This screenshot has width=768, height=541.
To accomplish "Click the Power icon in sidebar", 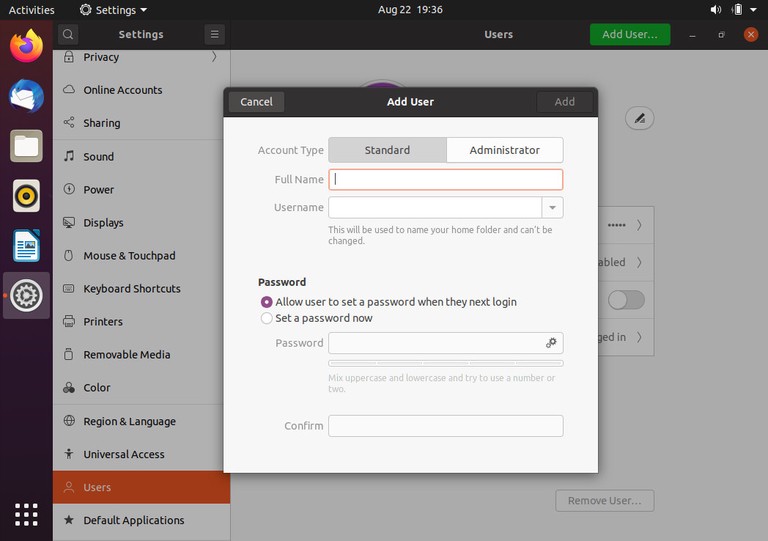I will click(x=69, y=189).
